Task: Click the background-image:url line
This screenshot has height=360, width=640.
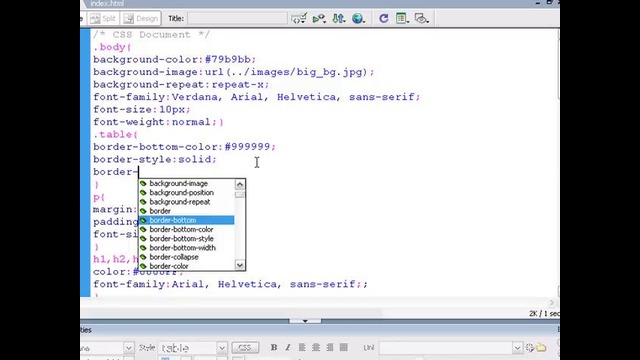Action: click(x=233, y=72)
